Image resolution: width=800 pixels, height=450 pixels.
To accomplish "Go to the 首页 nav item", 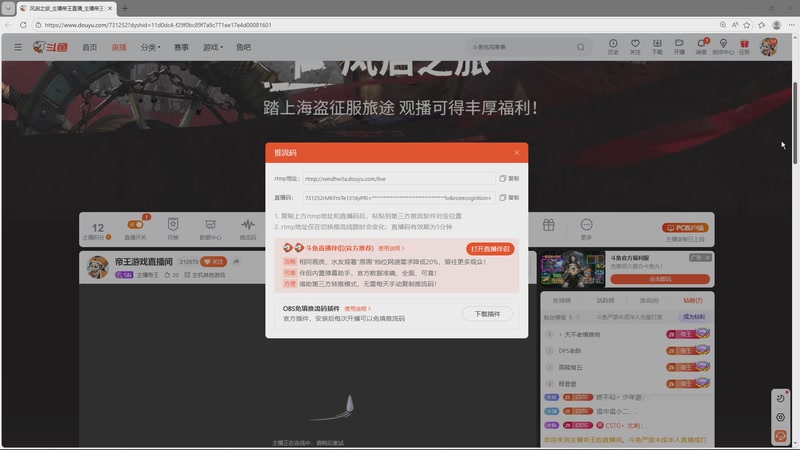I will (x=89, y=47).
